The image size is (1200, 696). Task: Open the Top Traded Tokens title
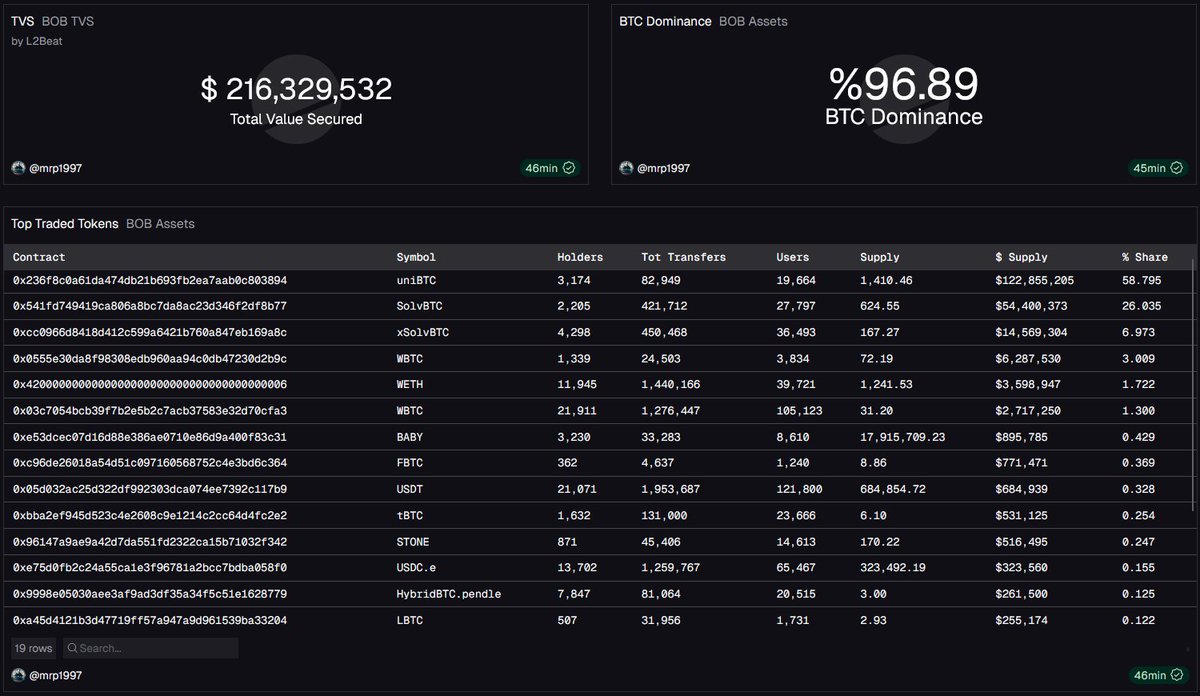65,224
